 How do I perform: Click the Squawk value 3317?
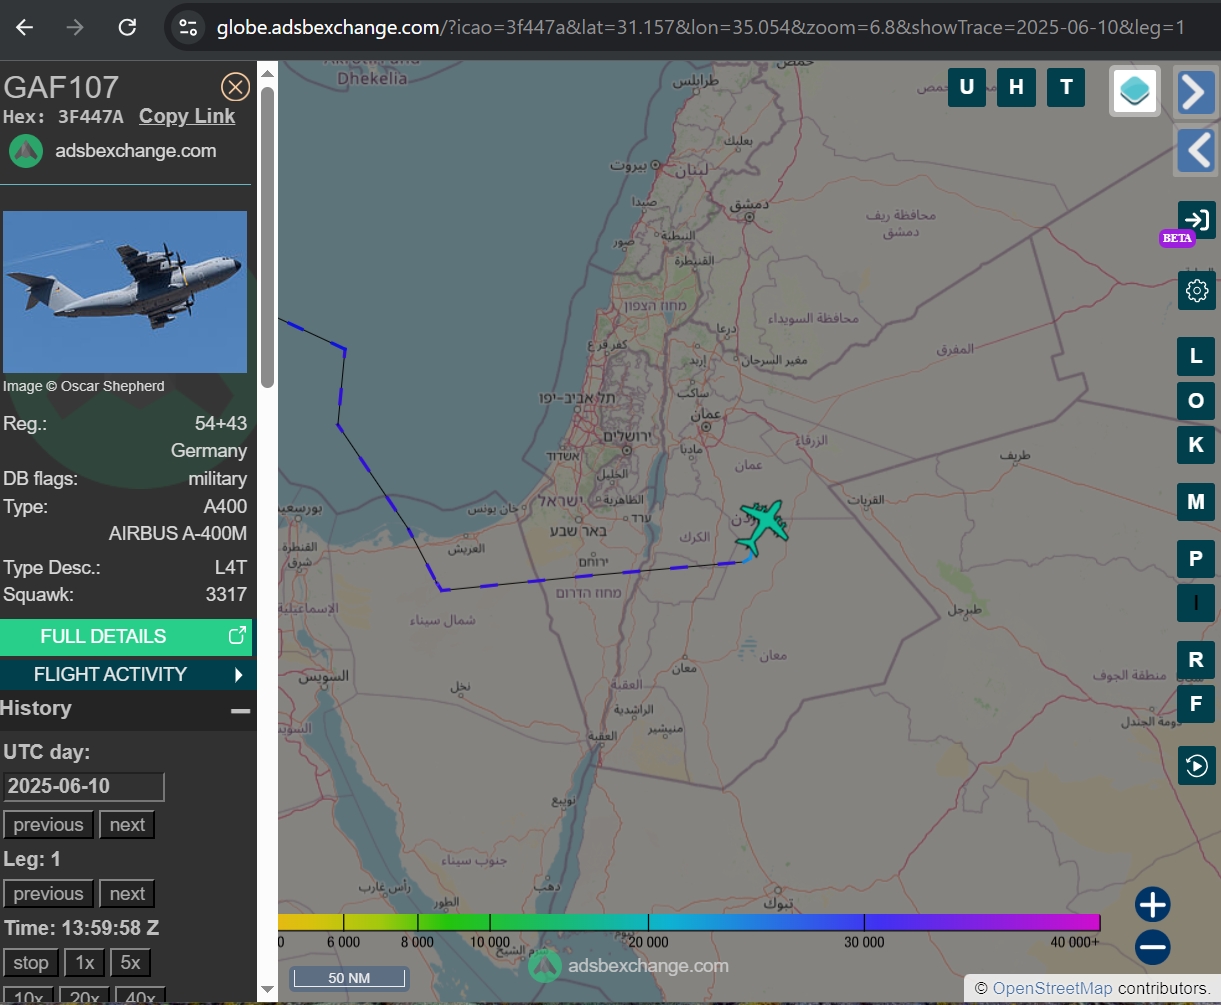[x=226, y=595]
